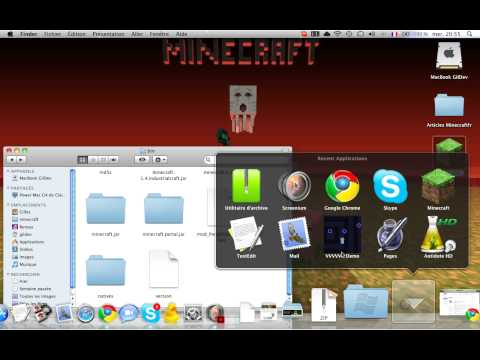480x360 pixels.
Task: Select Musique in Finder sidebar
Action: pos(24,265)
